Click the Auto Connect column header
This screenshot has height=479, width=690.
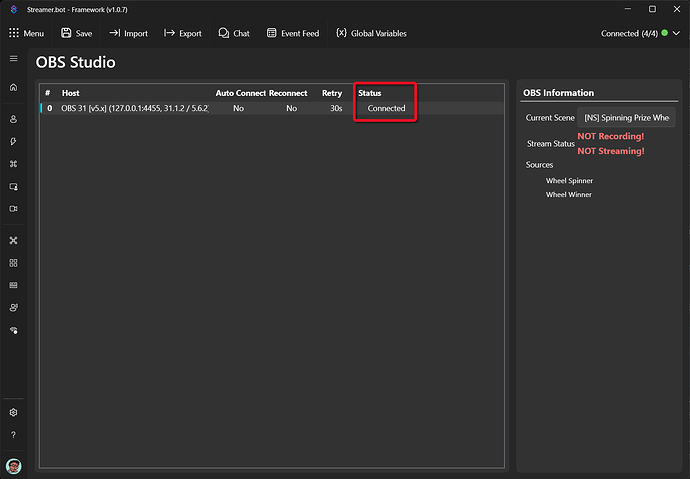(240, 93)
